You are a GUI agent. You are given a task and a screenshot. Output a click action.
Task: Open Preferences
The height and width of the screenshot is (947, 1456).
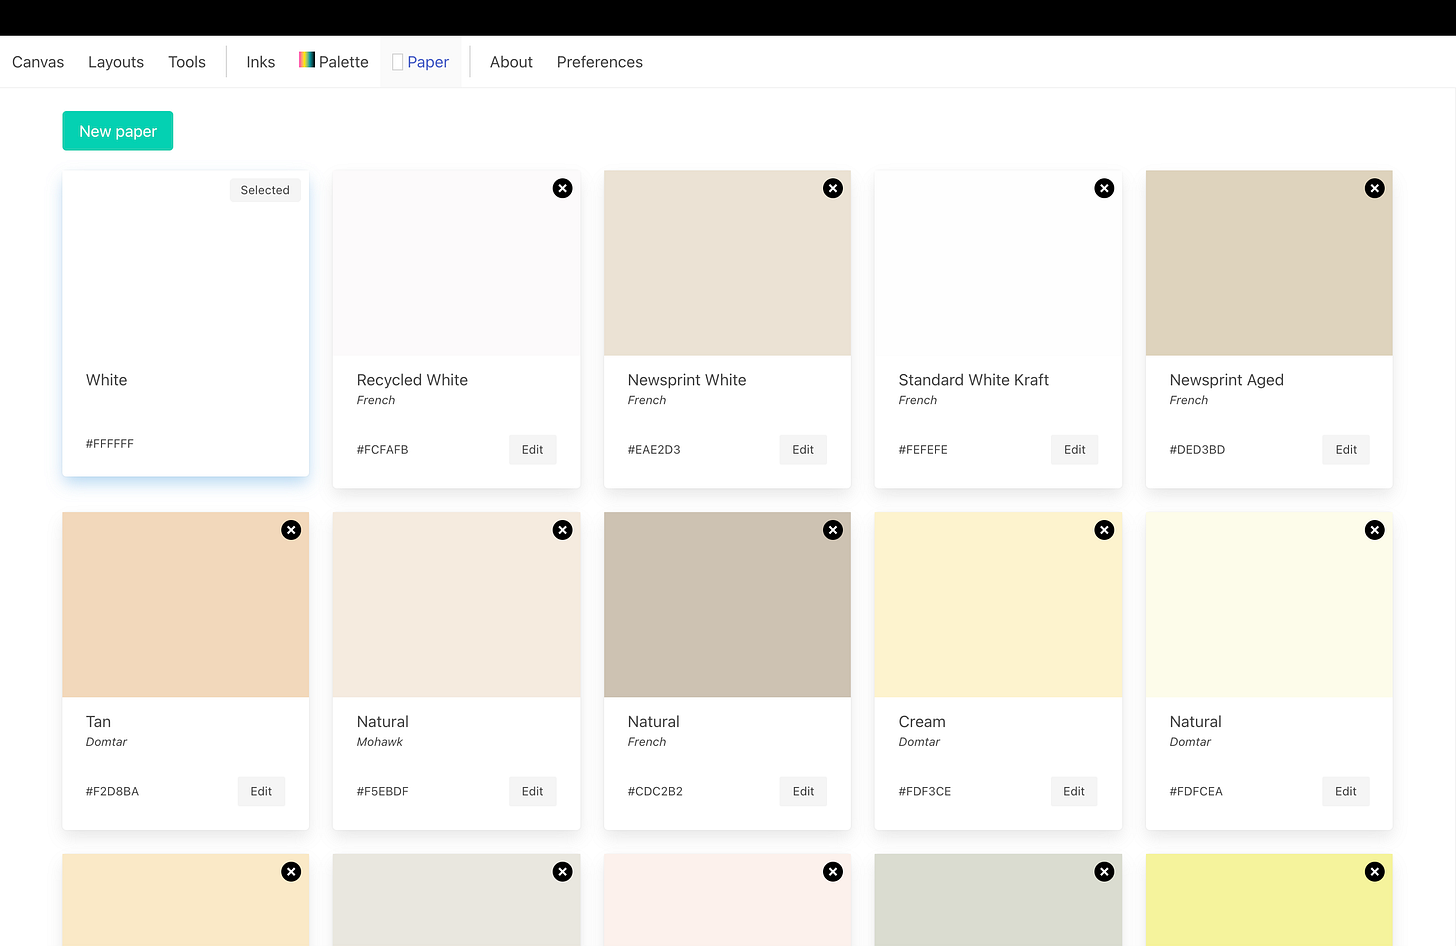(x=600, y=62)
